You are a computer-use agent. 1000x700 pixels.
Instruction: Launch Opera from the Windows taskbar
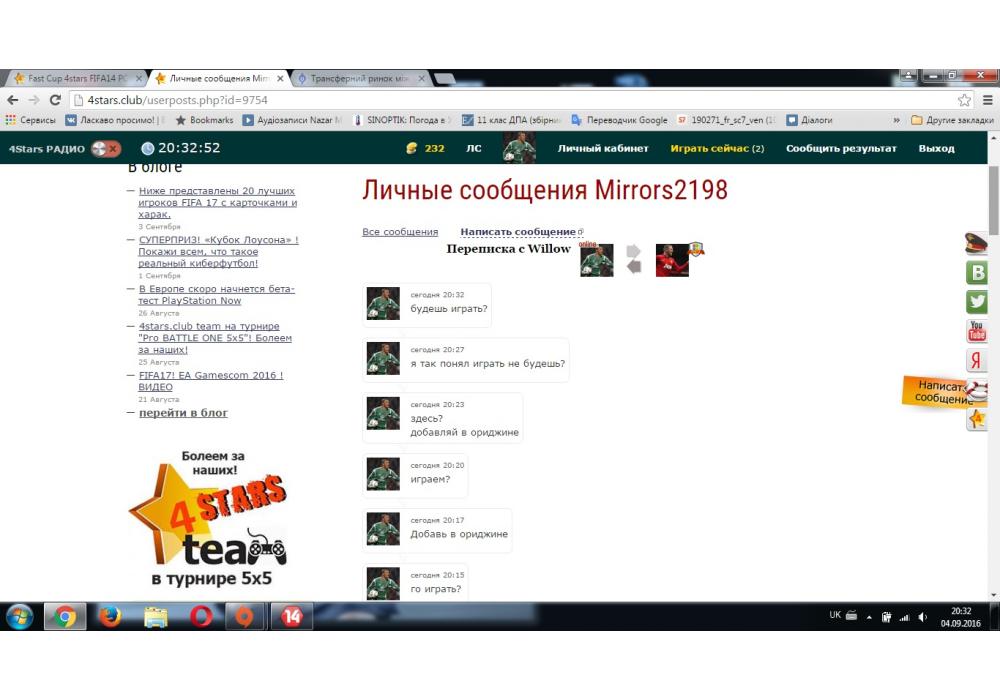tap(201, 616)
